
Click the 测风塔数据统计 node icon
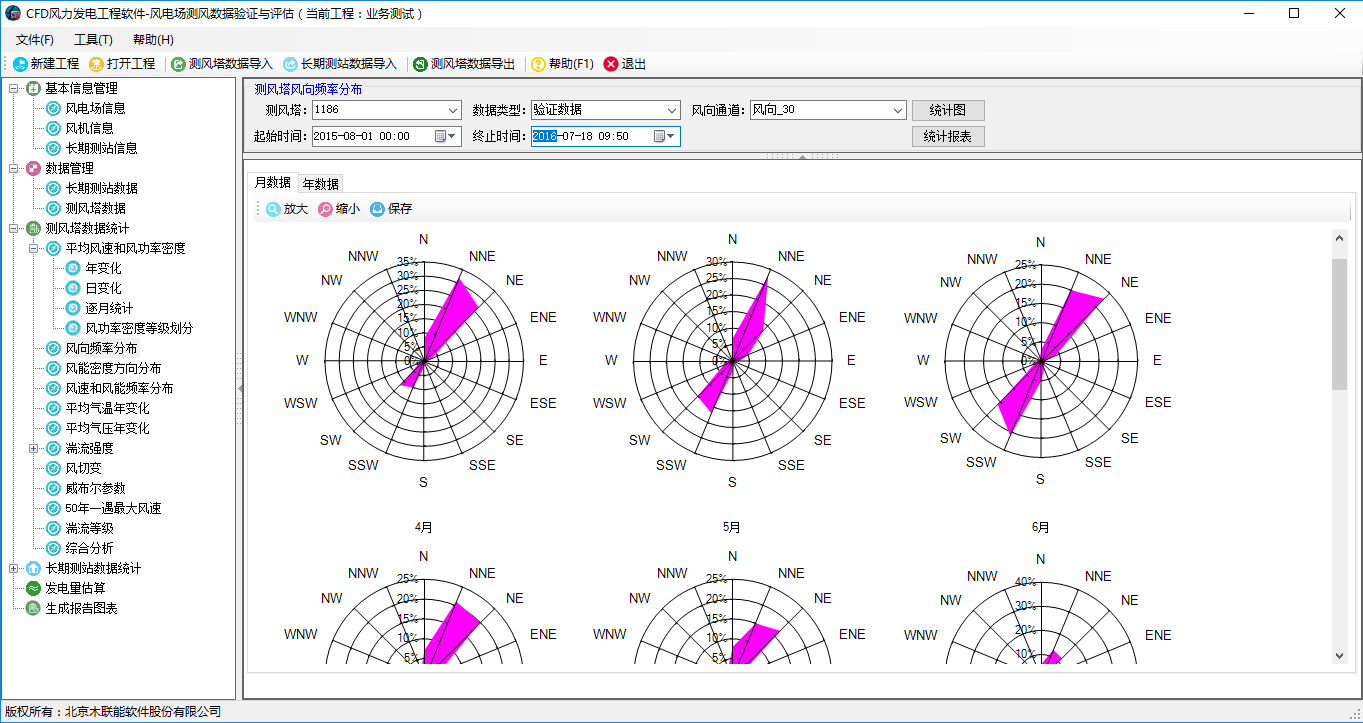33,228
